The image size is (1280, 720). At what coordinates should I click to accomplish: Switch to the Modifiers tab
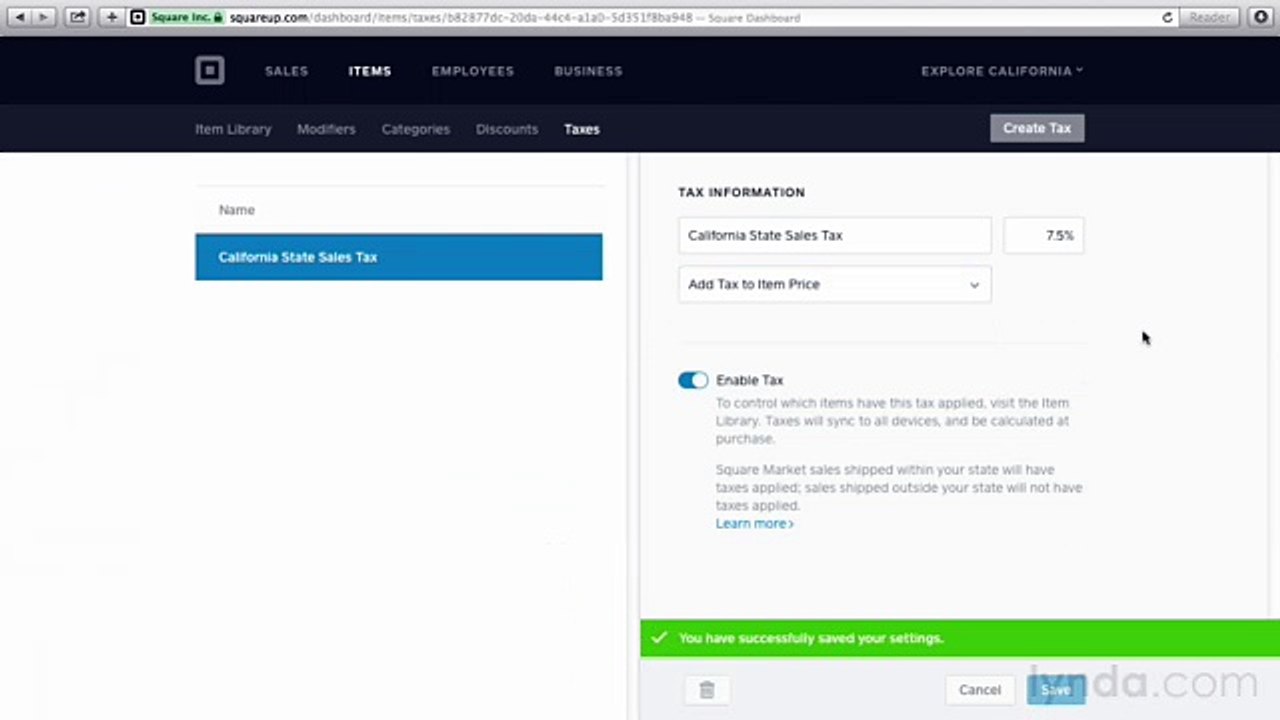pyautogui.click(x=326, y=129)
